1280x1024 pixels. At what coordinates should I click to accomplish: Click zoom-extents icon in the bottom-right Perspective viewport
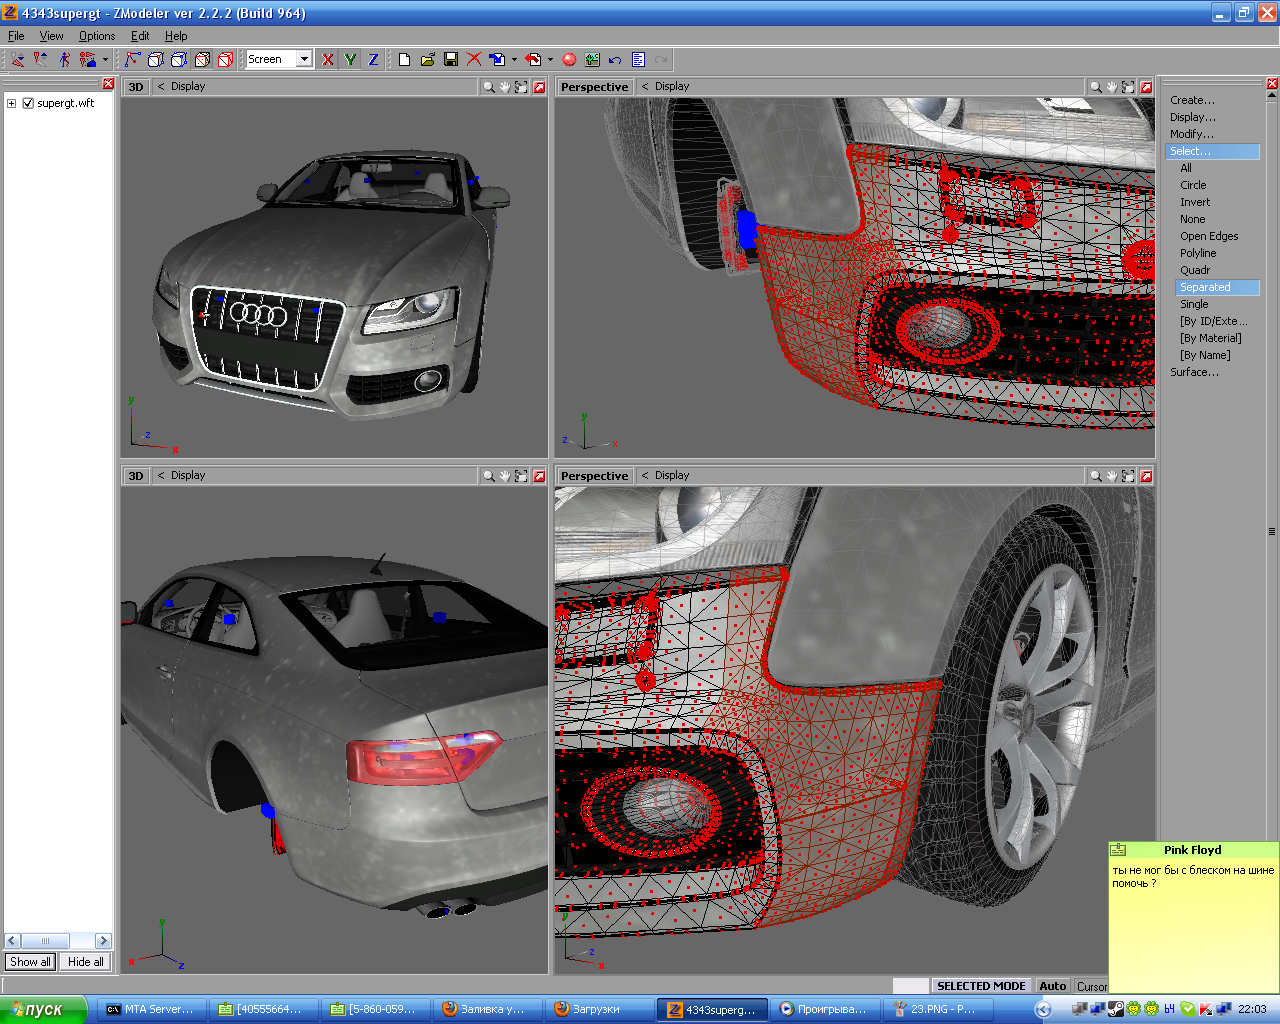(1128, 476)
